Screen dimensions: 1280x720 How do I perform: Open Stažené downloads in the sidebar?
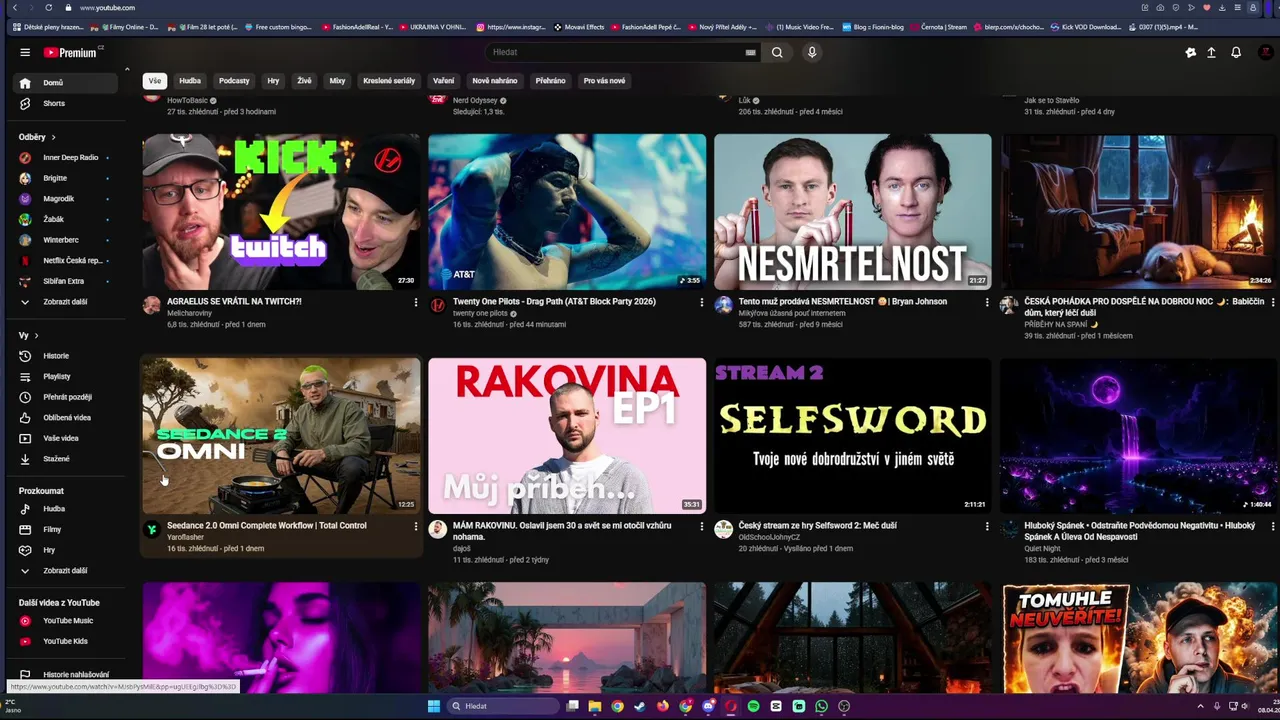tap(66, 458)
